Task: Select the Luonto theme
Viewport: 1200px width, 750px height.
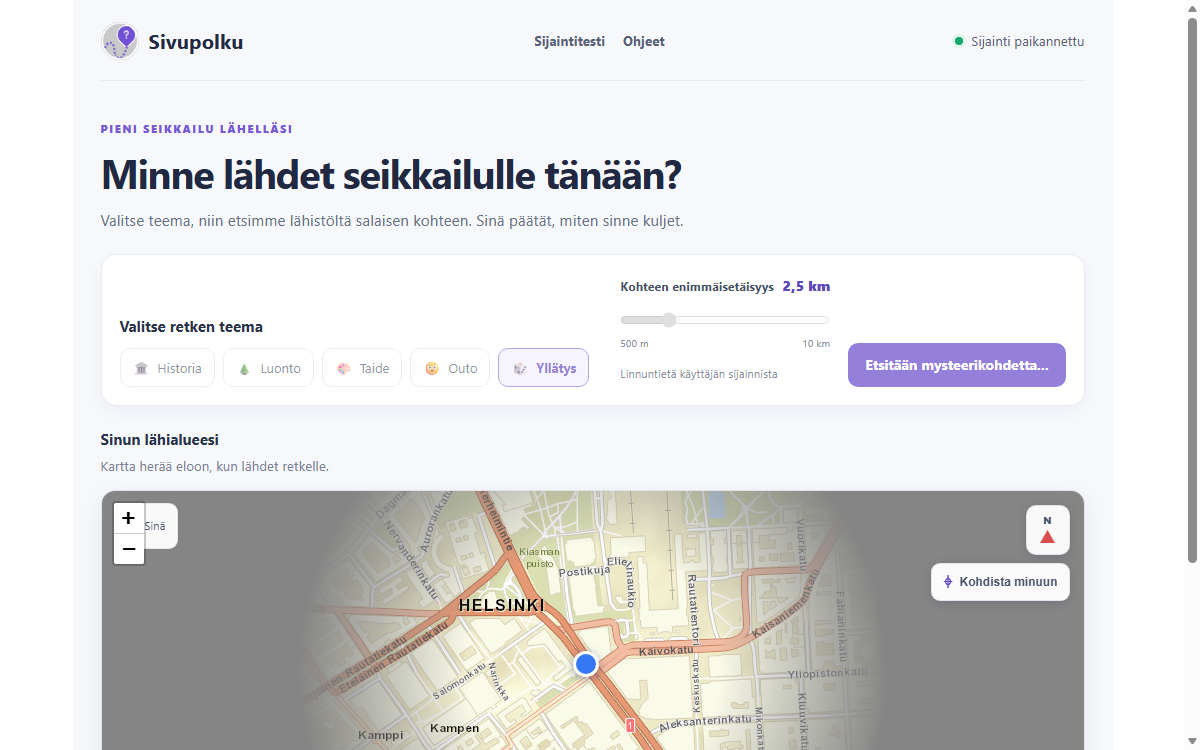Action: (268, 368)
